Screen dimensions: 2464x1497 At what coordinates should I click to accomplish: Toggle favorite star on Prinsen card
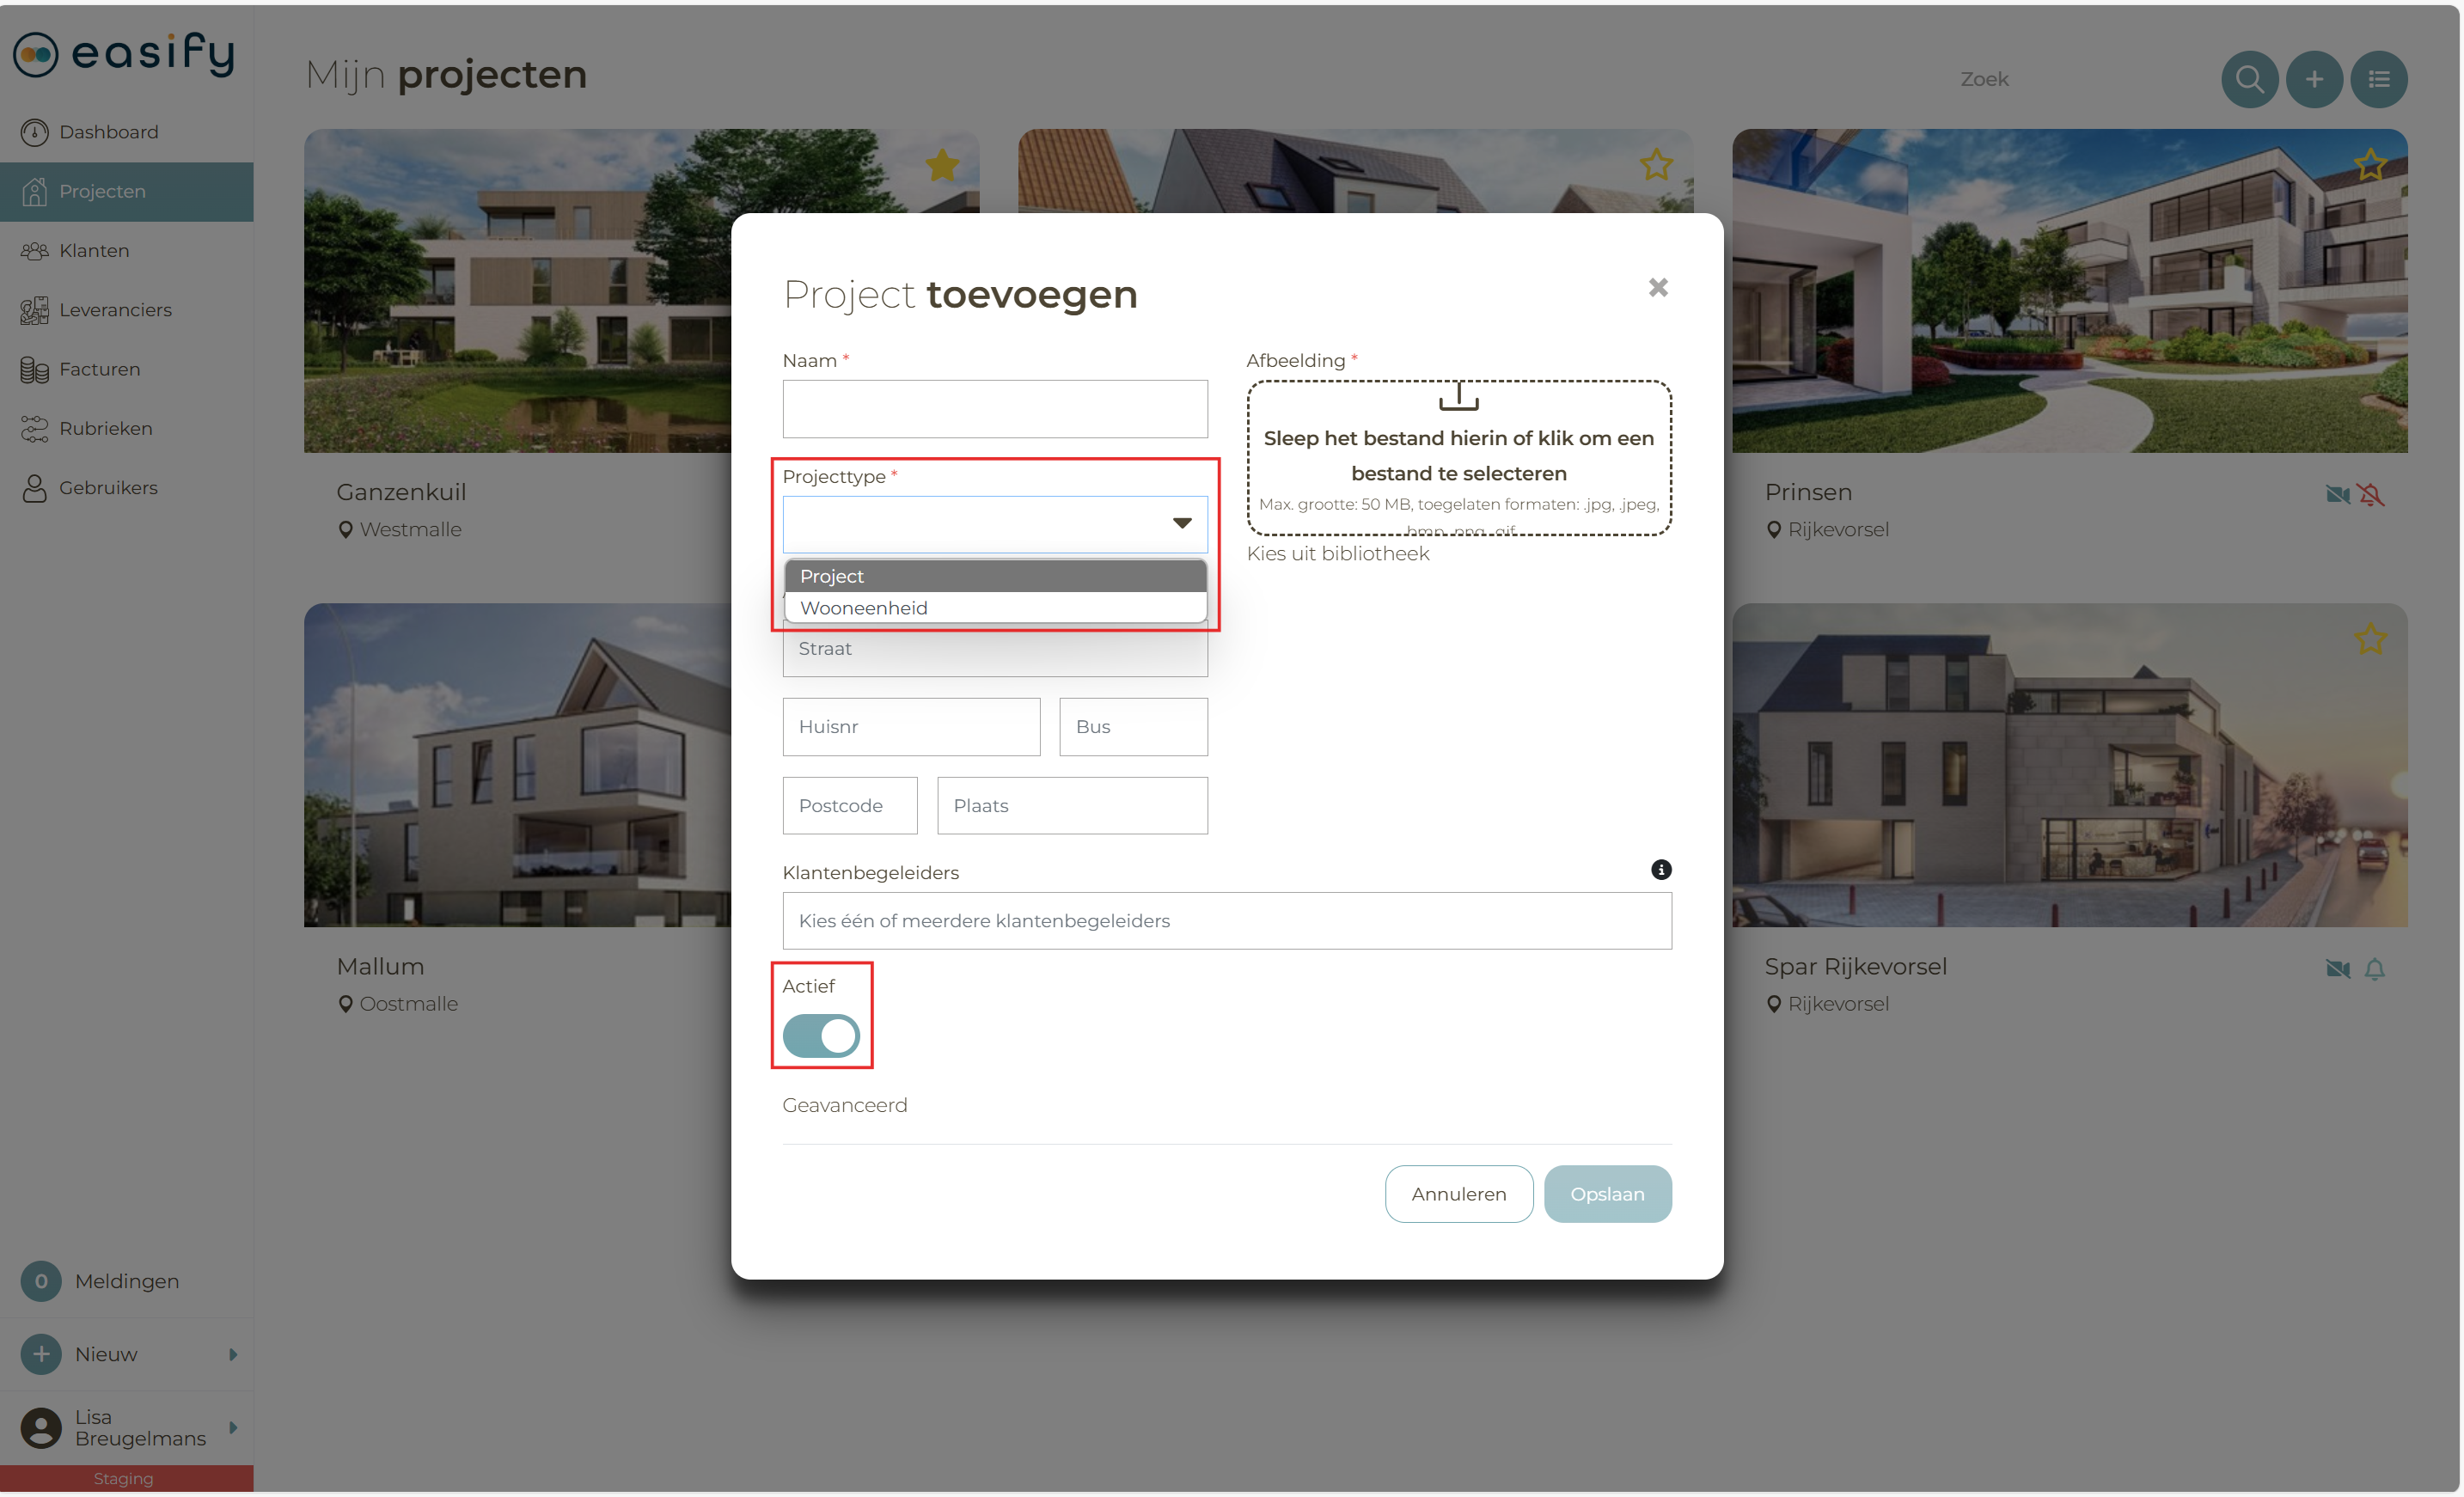(2370, 165)
